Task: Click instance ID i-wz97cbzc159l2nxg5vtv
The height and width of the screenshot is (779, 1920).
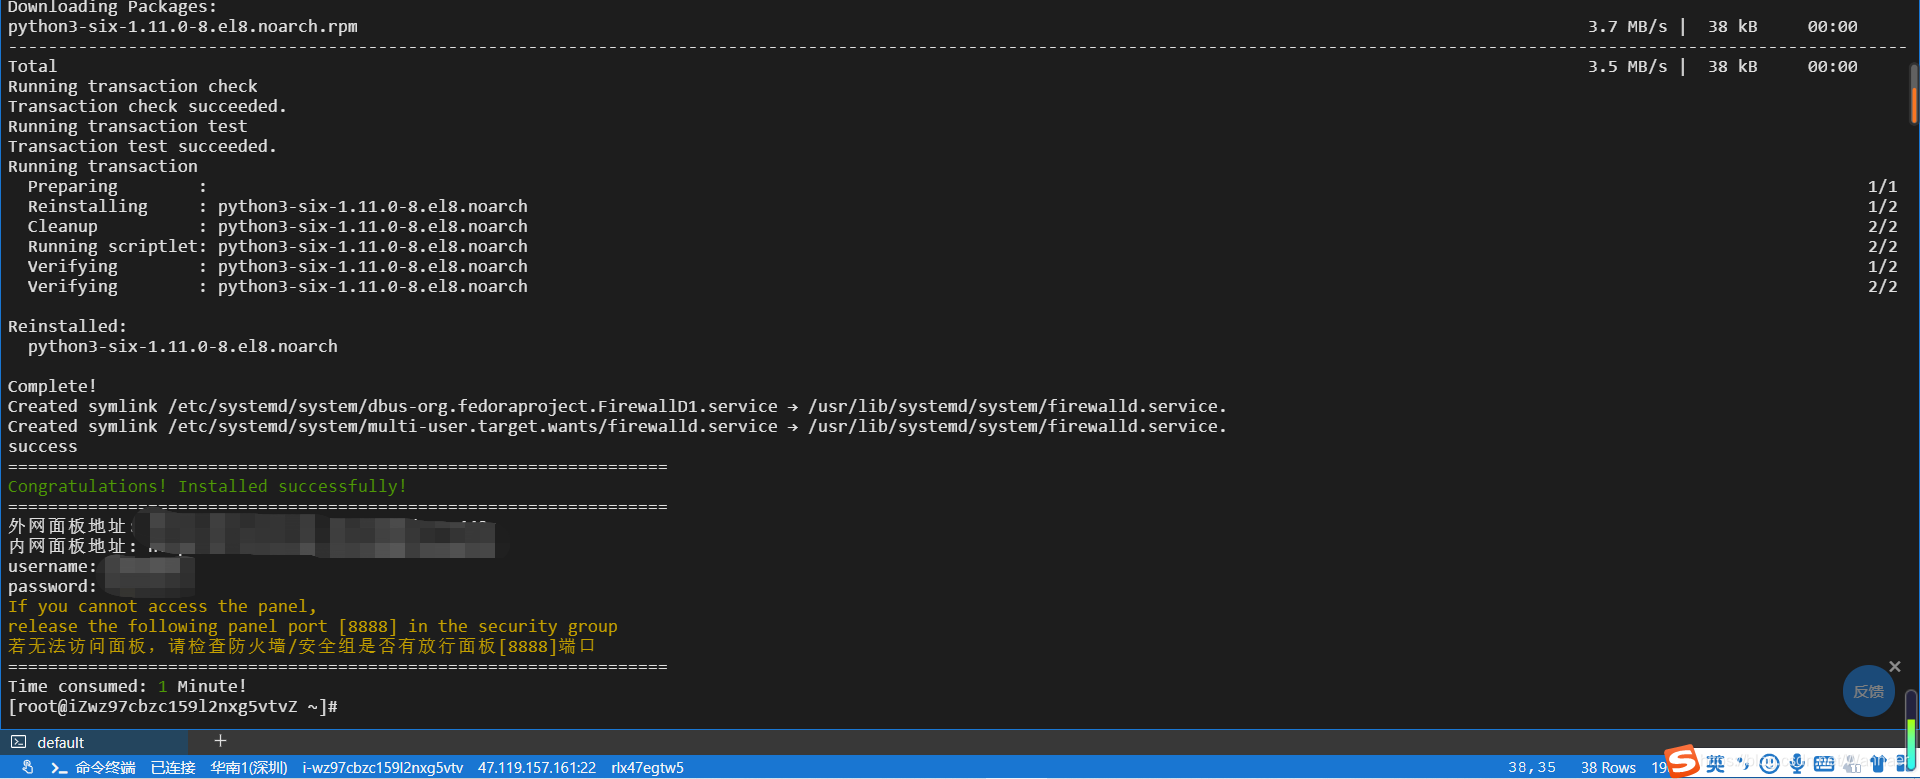Action: point(383,768)
